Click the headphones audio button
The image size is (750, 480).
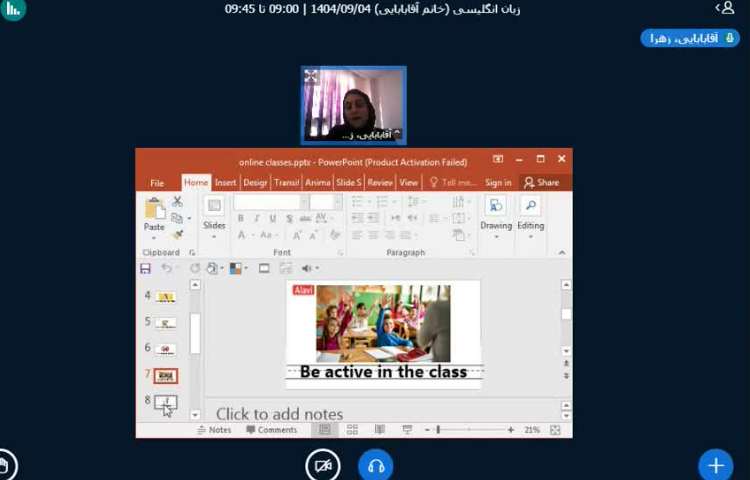click(x=376, y=465)
